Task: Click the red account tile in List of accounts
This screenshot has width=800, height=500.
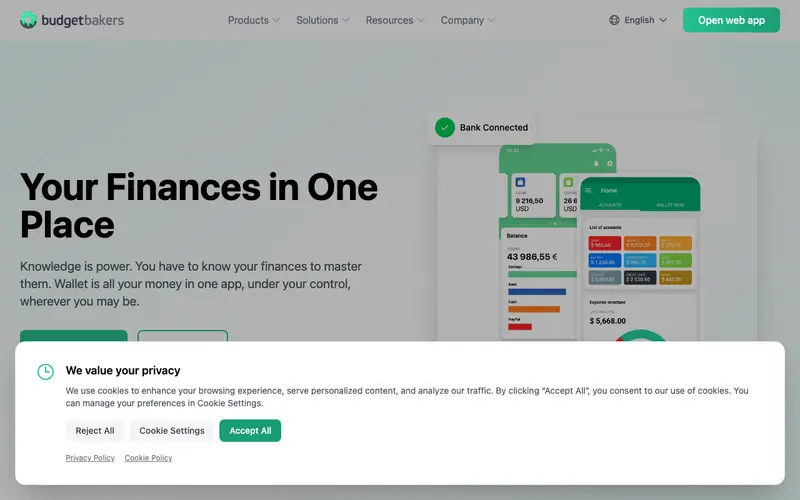Action: pyautogui.click(x=605, y=243)
